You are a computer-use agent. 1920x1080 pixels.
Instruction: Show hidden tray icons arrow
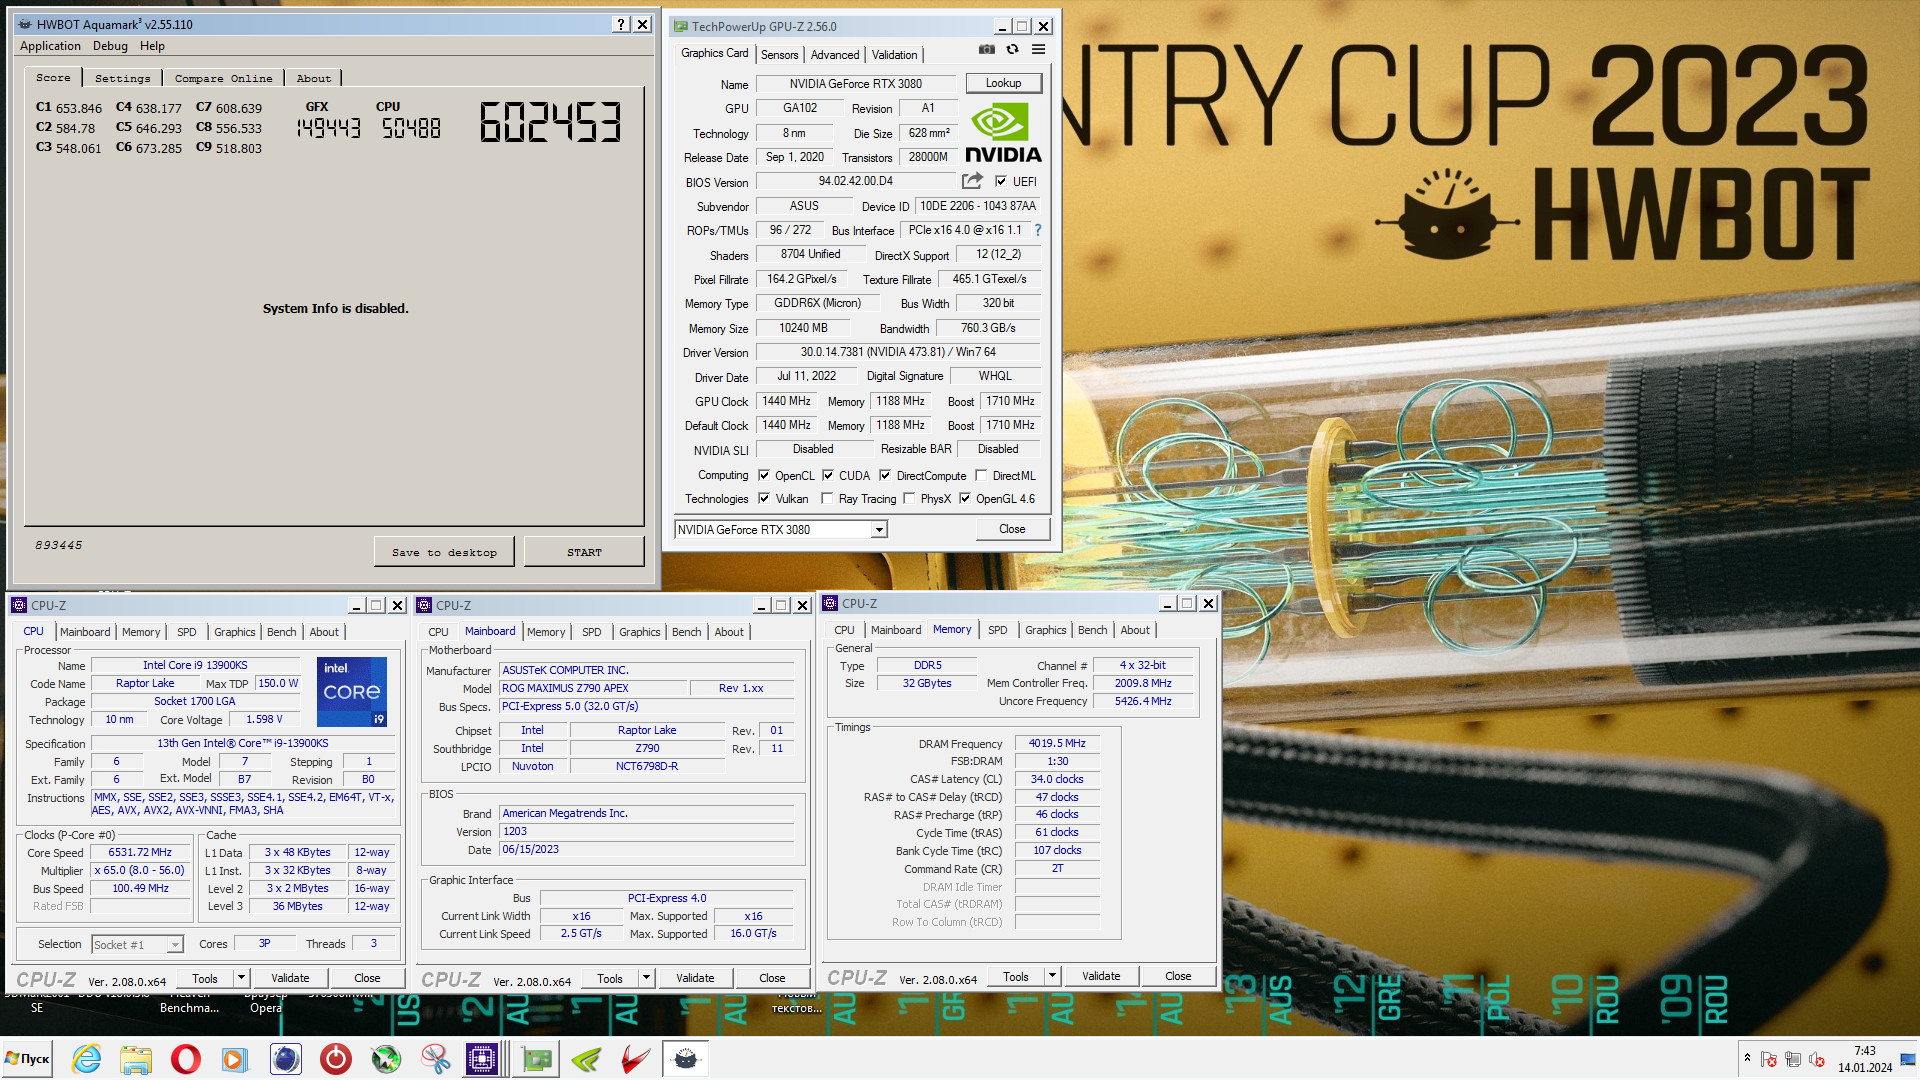(x=1747, y=1058)
